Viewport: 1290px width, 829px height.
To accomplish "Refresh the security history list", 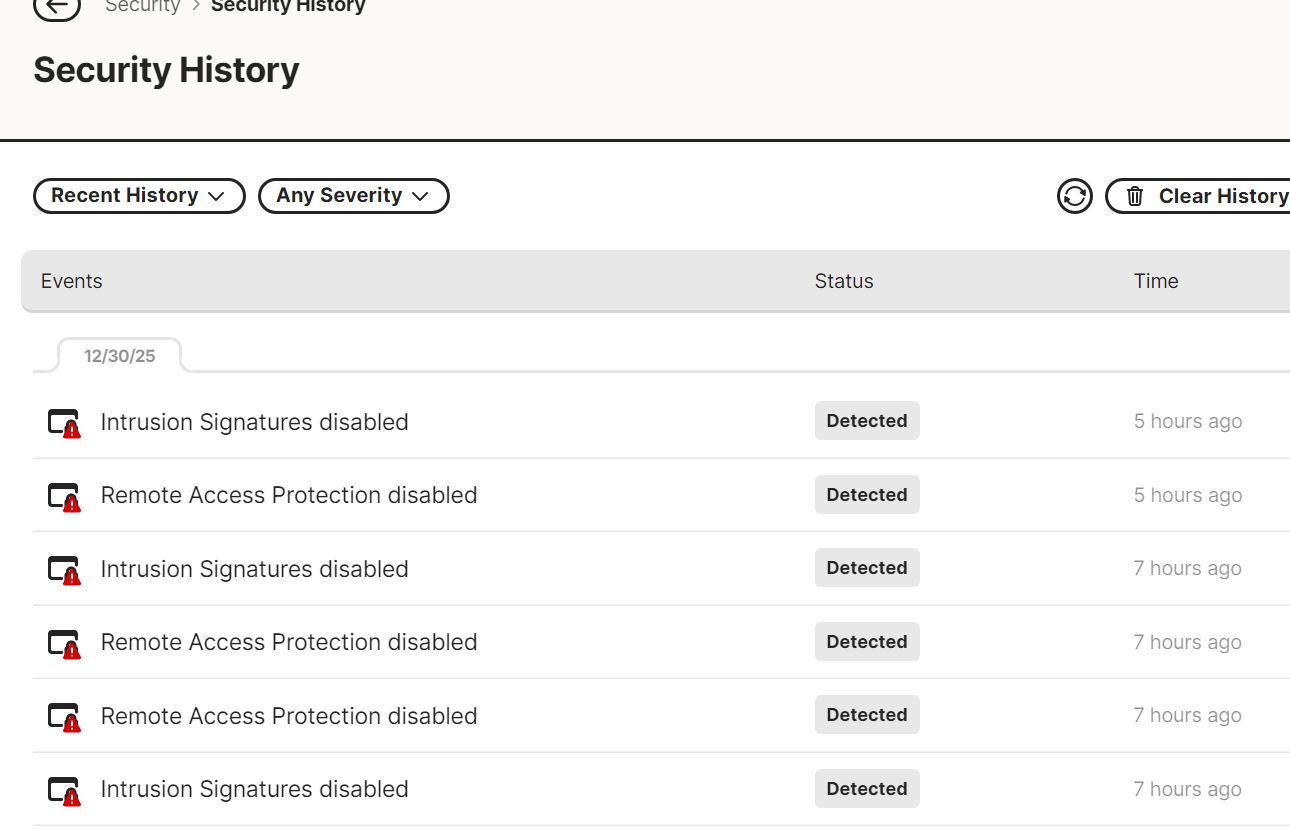I will click(1074, 196).
